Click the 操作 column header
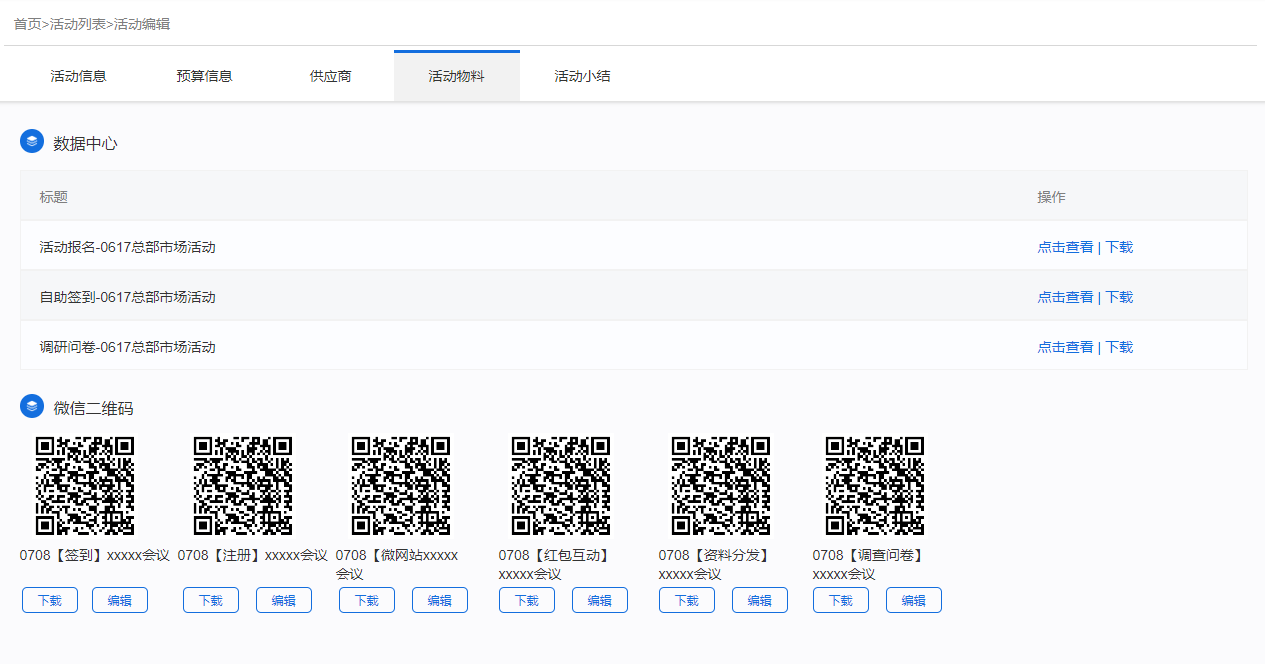 1051,197
